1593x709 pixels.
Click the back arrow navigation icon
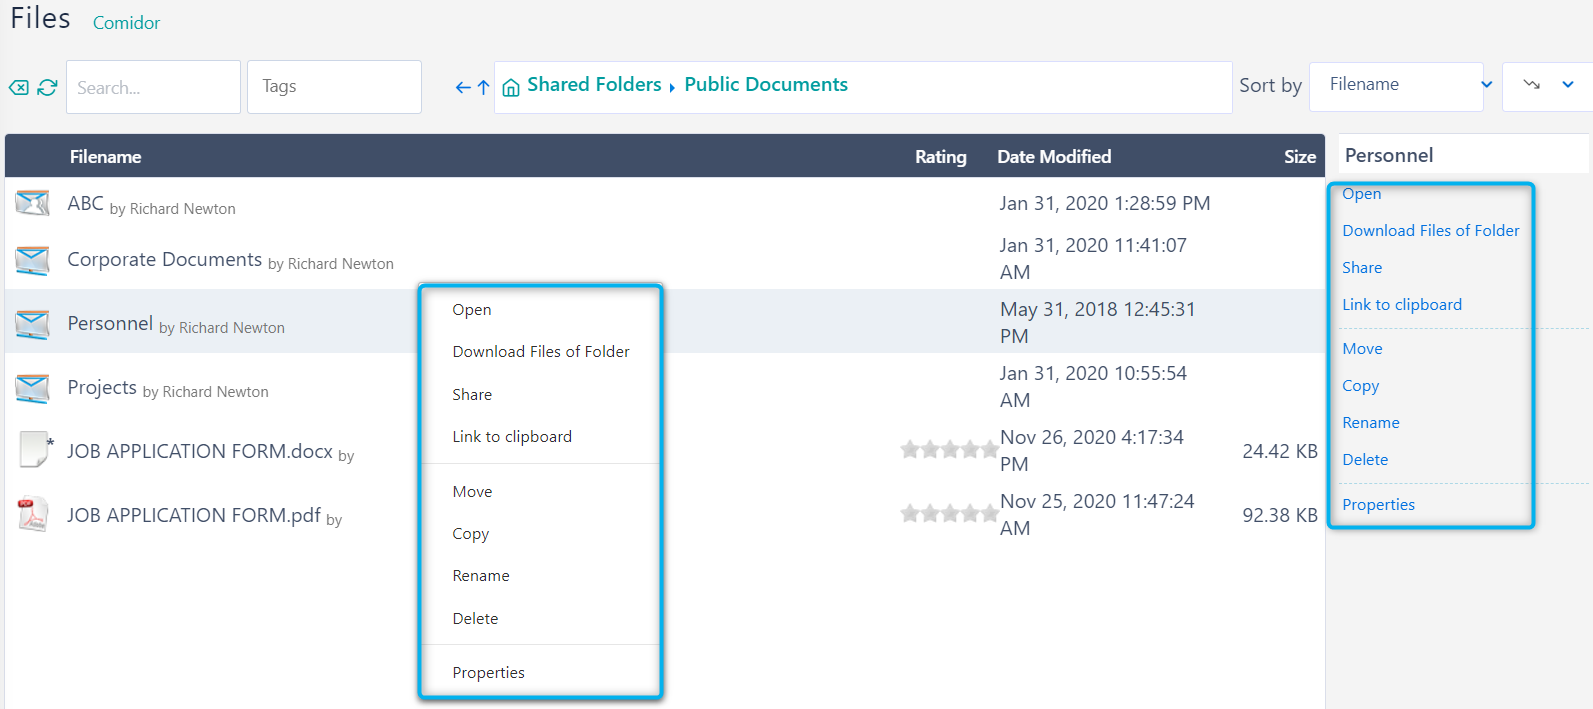[463, 88]
